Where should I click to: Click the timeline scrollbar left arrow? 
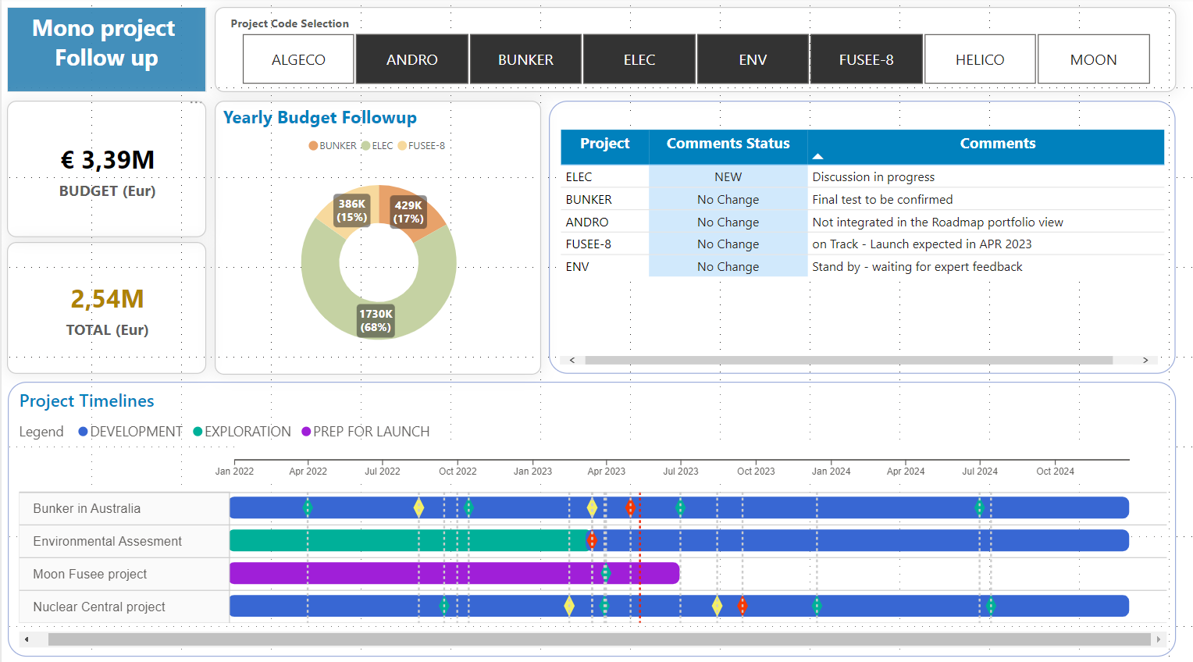27,639
